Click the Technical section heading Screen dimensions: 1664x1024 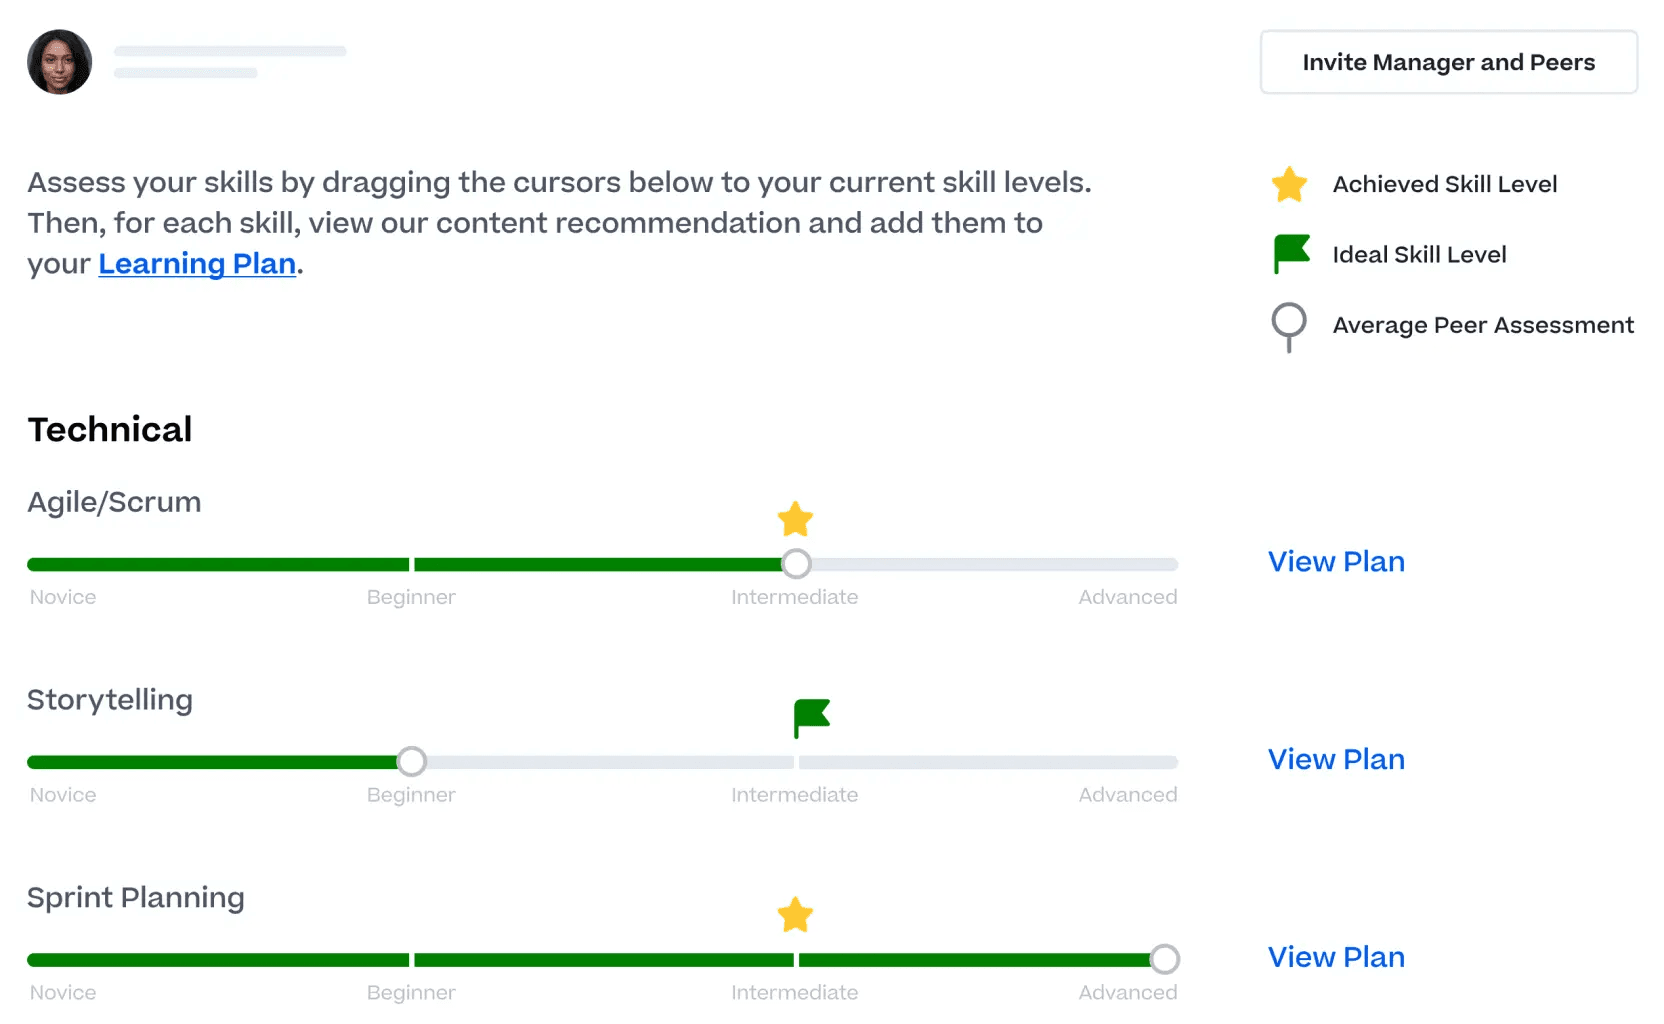click(109, 429)
